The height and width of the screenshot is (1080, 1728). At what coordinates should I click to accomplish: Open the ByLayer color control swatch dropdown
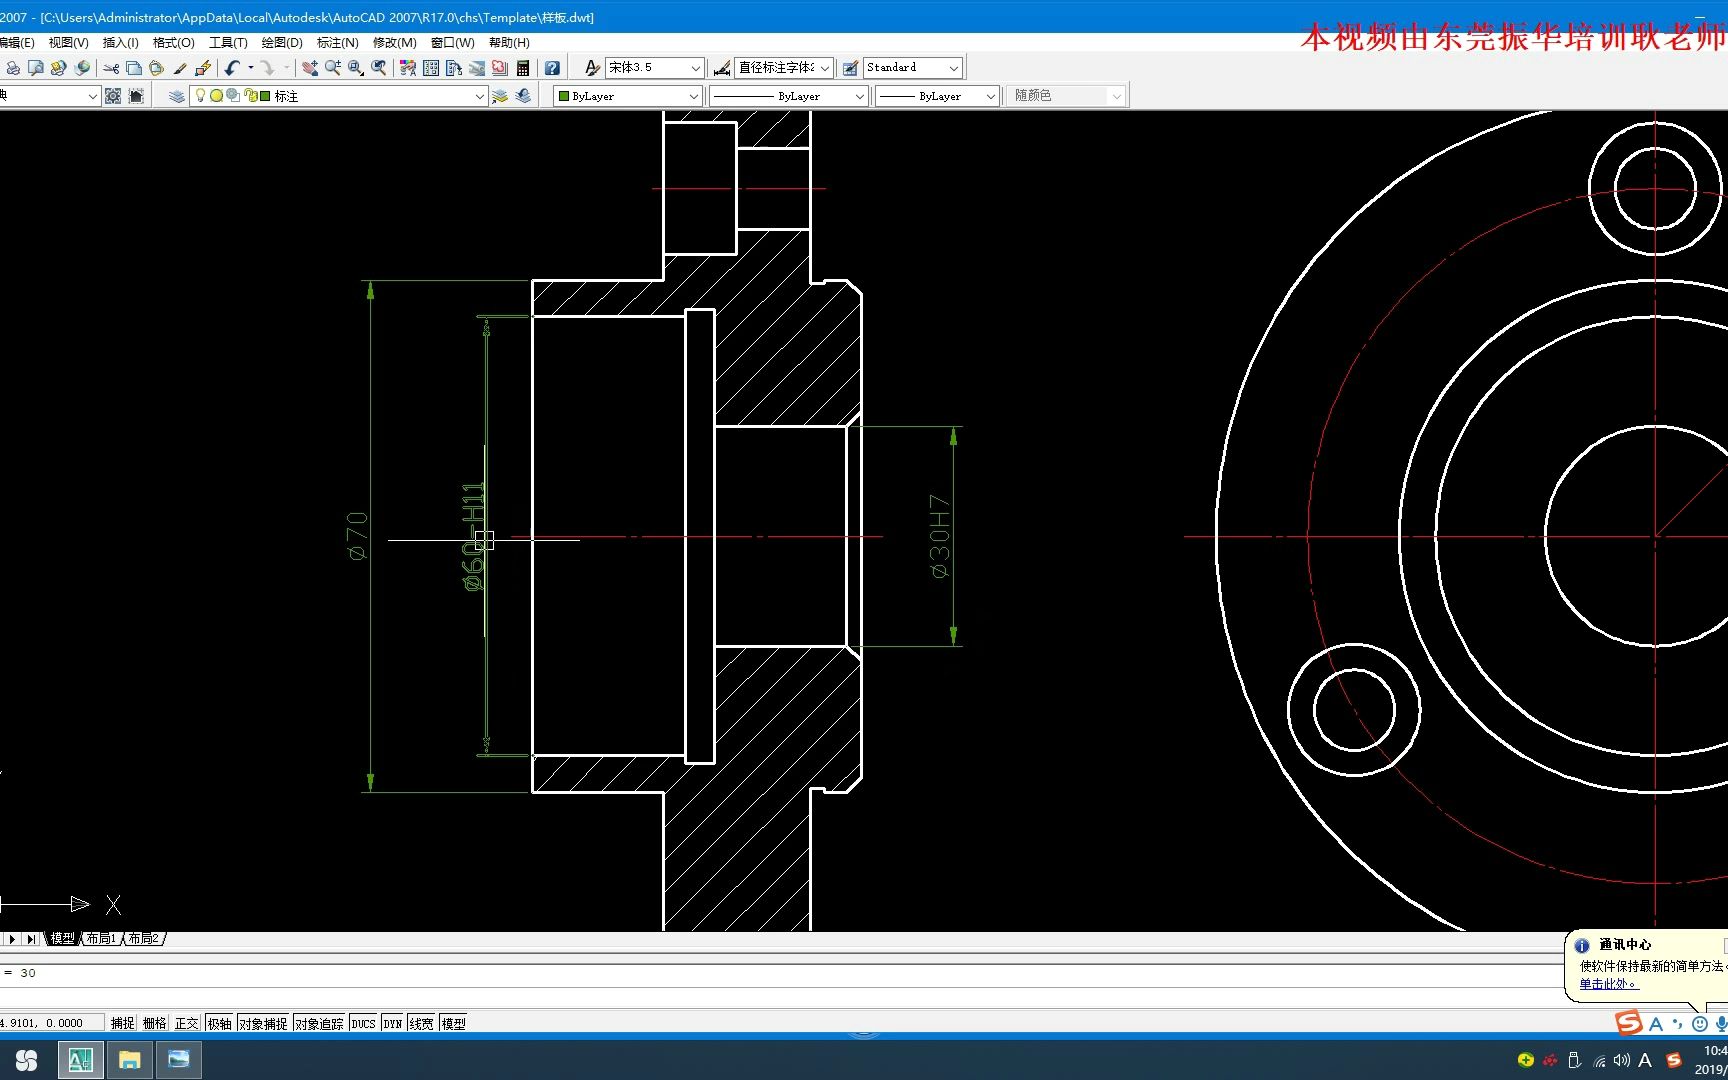(694, 96)
